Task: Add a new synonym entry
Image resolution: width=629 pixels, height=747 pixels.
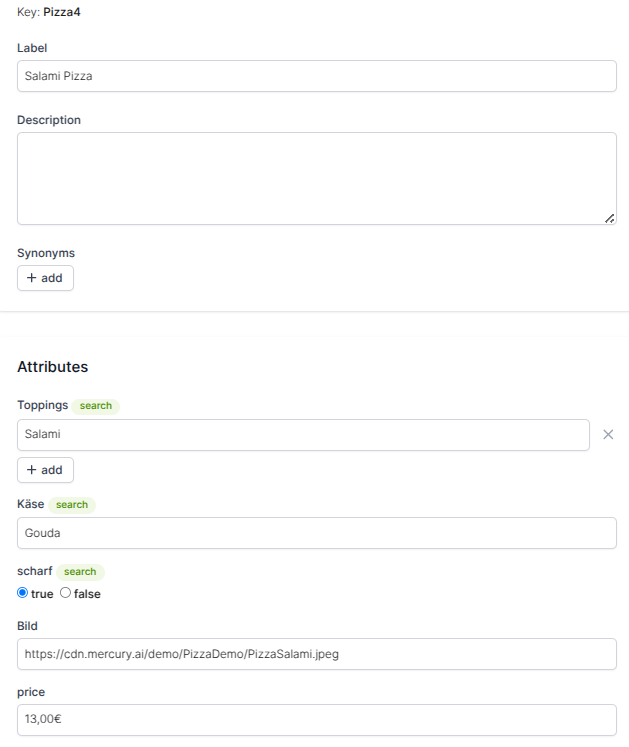Action: tap(45, 278)
